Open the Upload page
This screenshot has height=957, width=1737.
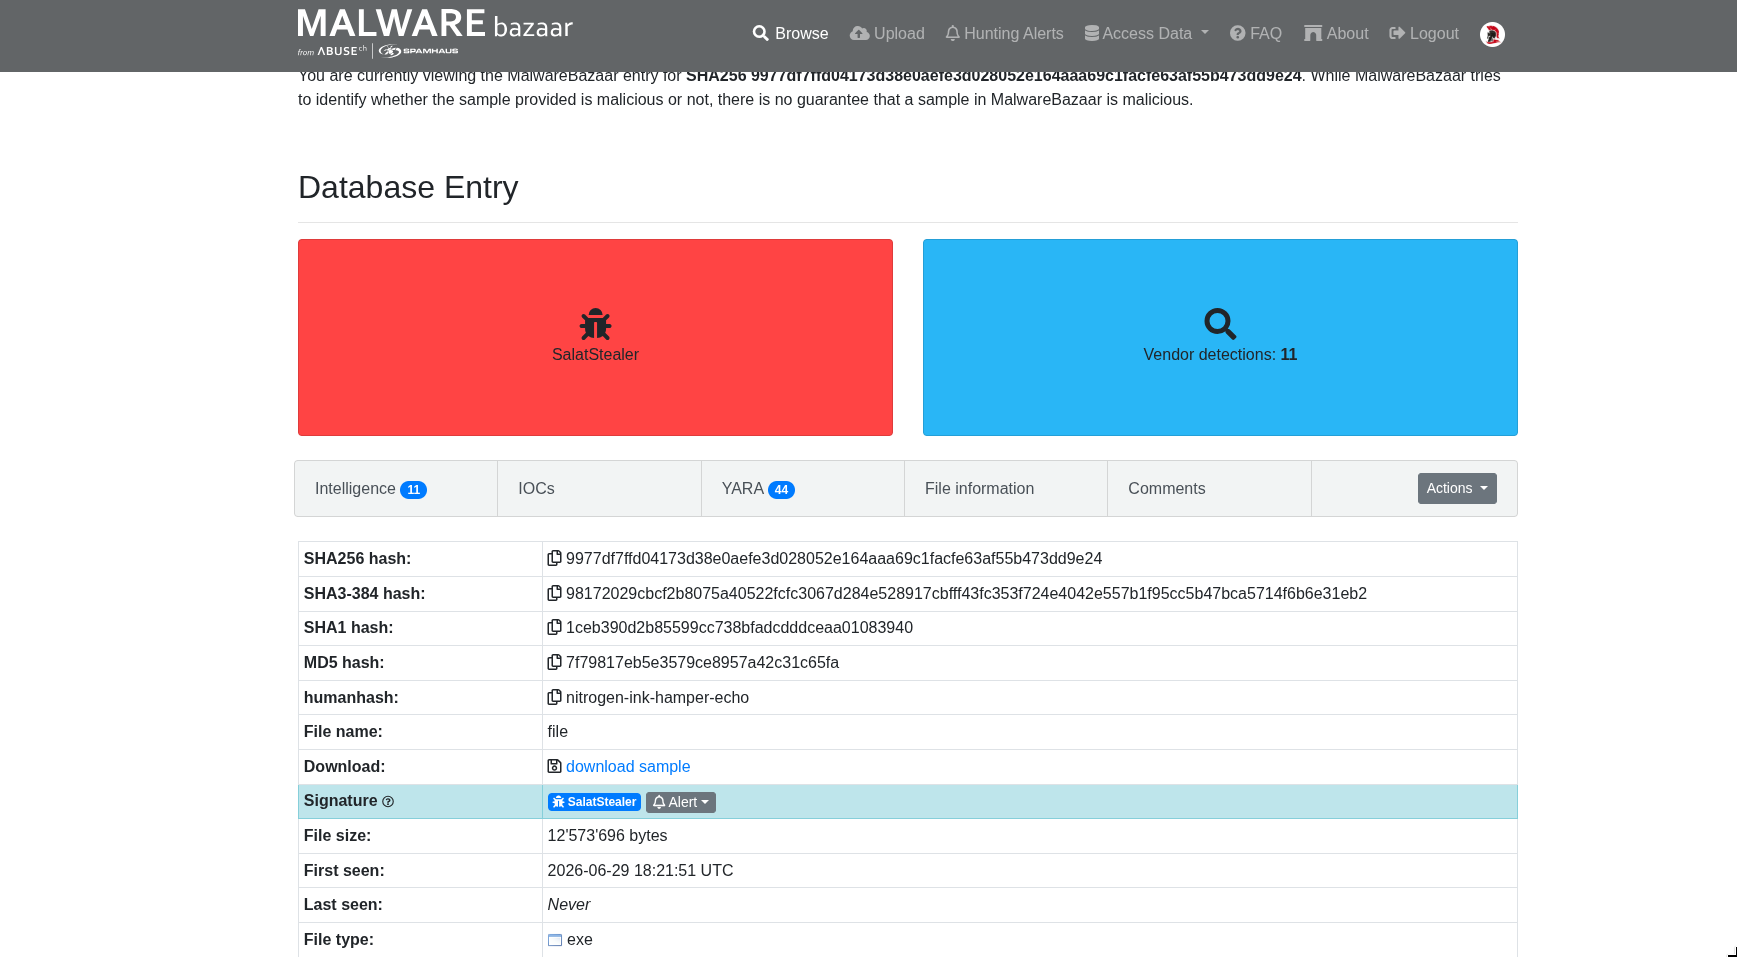click(887, 33)
